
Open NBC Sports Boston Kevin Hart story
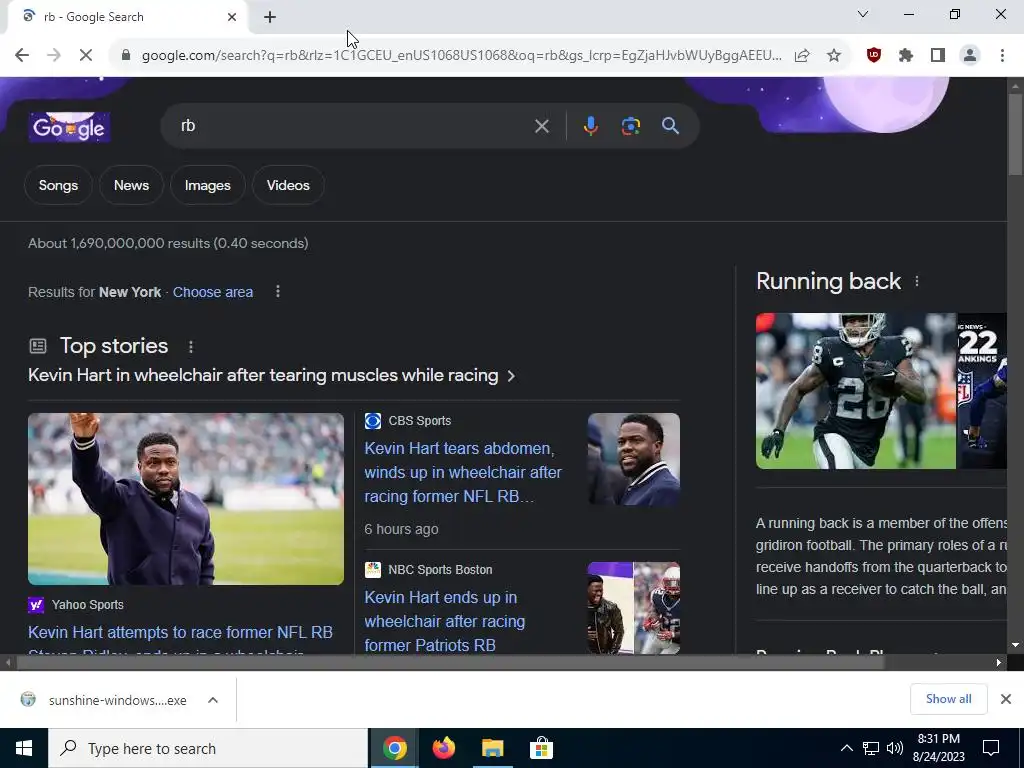coord(445,621)
